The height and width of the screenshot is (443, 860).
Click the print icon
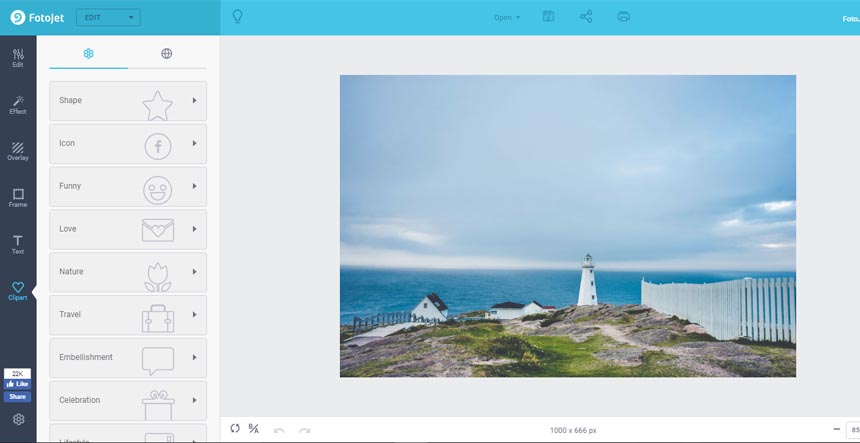(x=624, y=16)
